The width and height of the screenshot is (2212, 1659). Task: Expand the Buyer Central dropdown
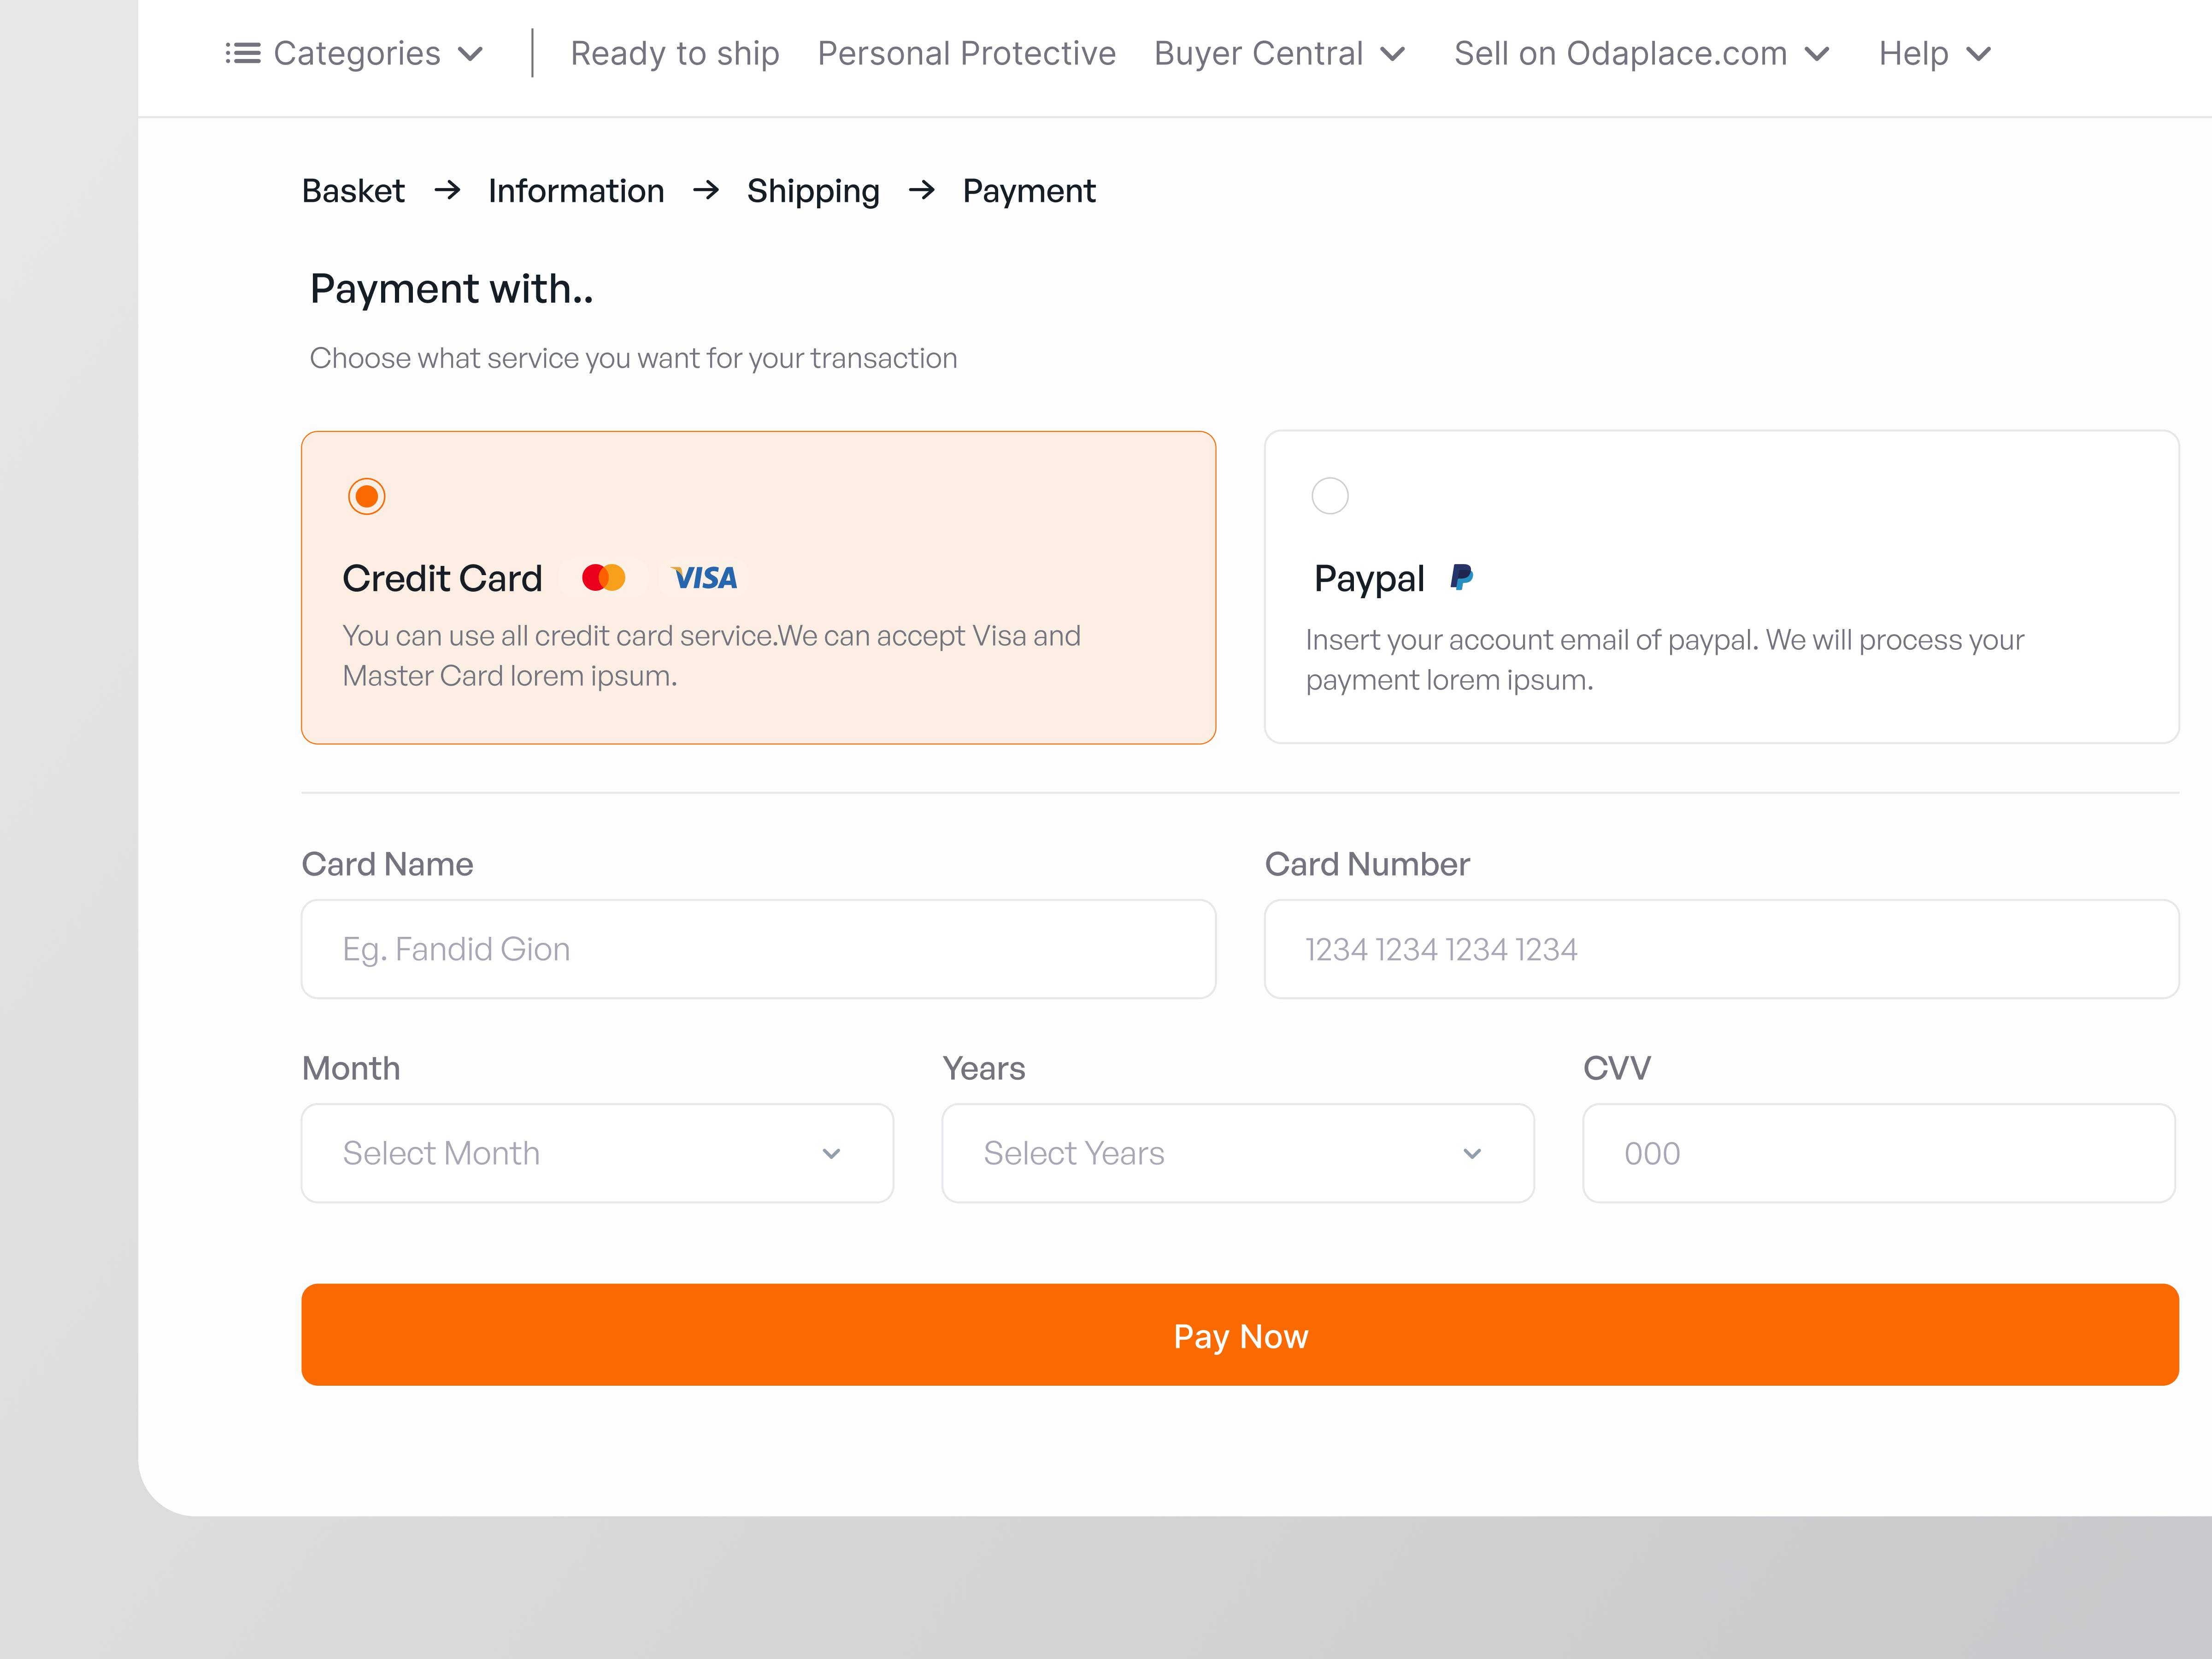1281,53
